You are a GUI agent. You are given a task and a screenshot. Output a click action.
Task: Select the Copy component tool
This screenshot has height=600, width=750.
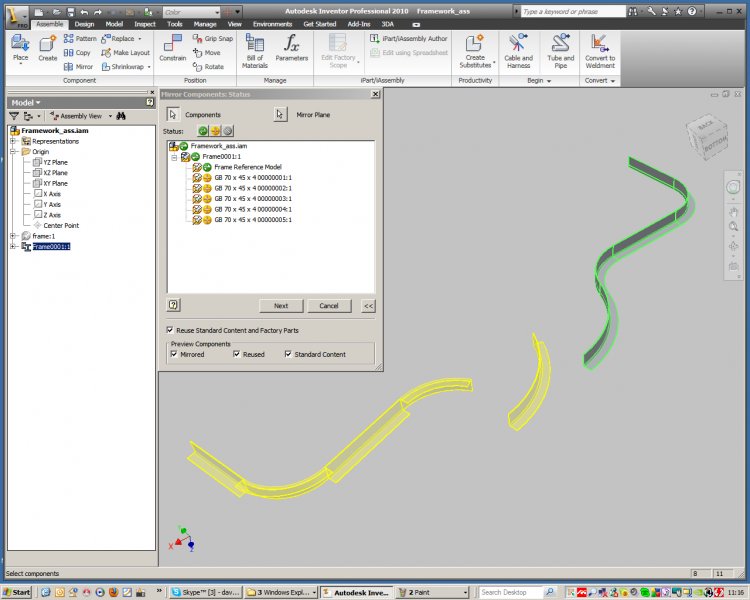[x=77, y=53]
